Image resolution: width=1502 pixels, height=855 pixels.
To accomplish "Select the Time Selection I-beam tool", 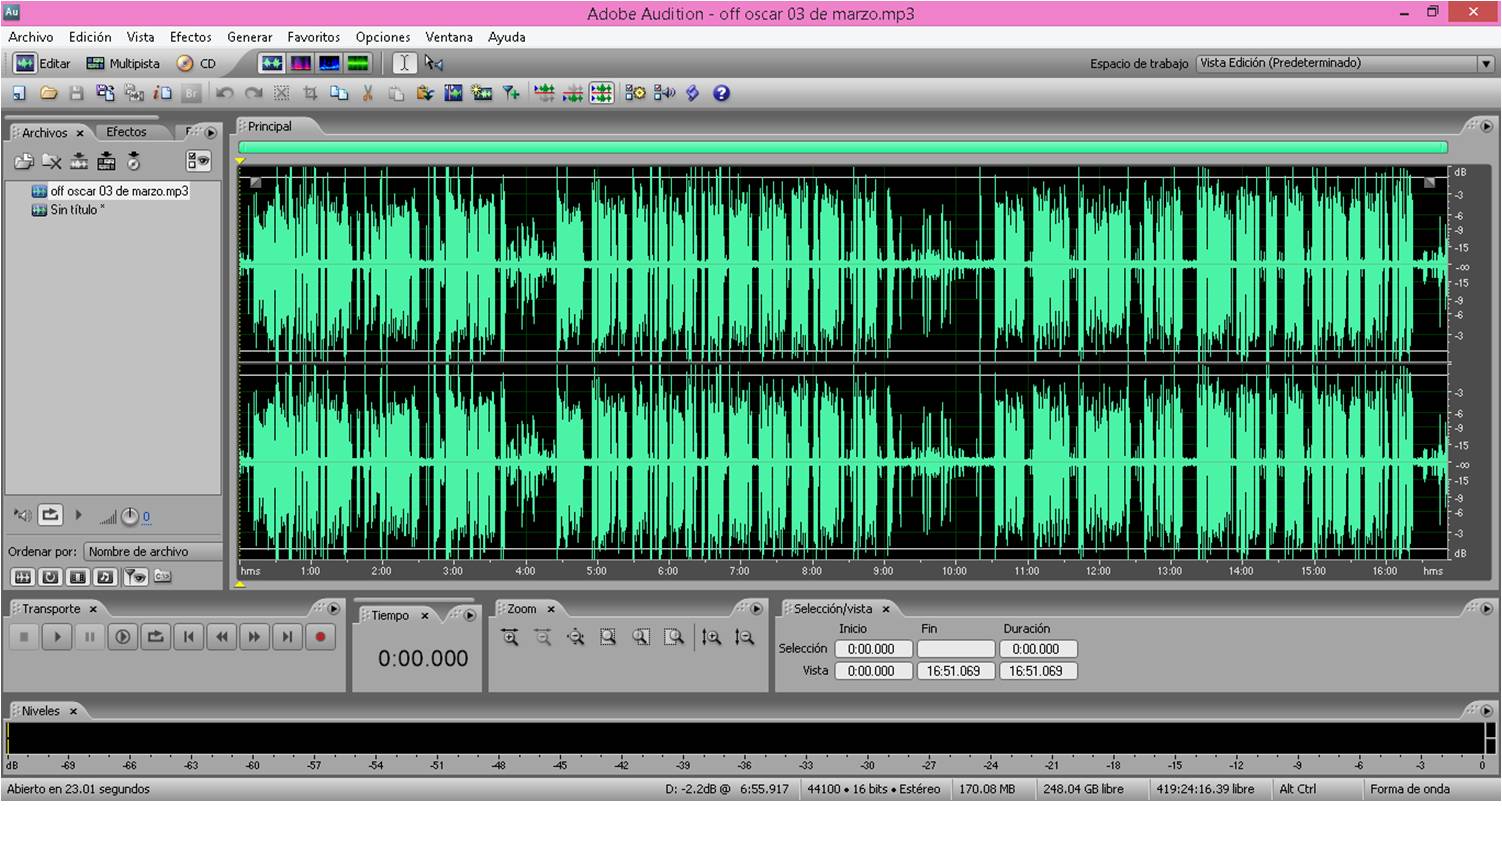I will click(404, 63).
